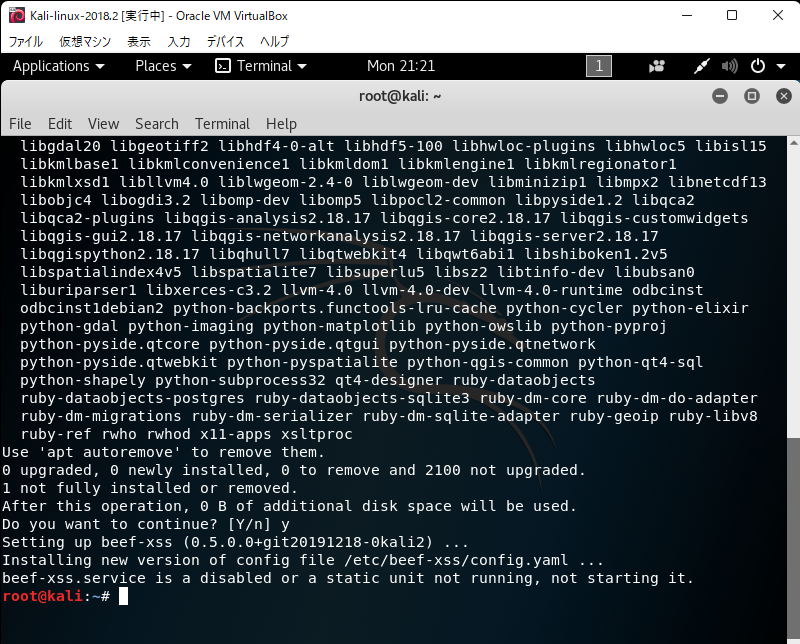Click the 'apt autoremove' text in the output

click(x=110, y=452)
